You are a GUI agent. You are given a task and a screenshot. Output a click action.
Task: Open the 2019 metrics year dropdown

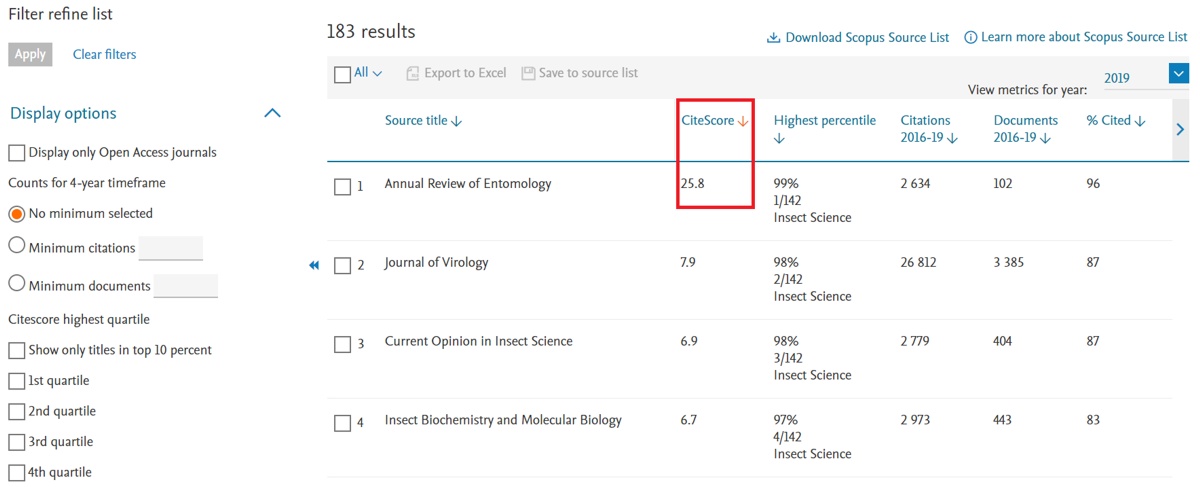pyautogui.click(x=1178, y=73)
